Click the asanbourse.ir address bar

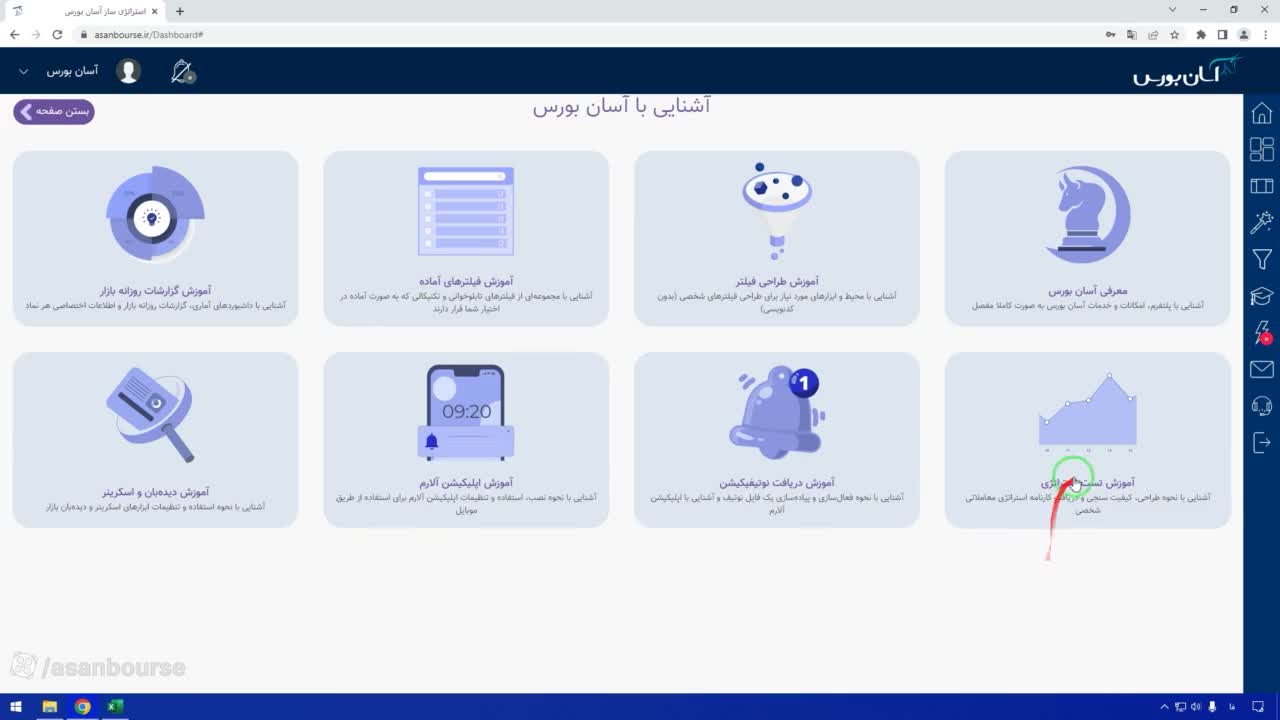point(590,34)
